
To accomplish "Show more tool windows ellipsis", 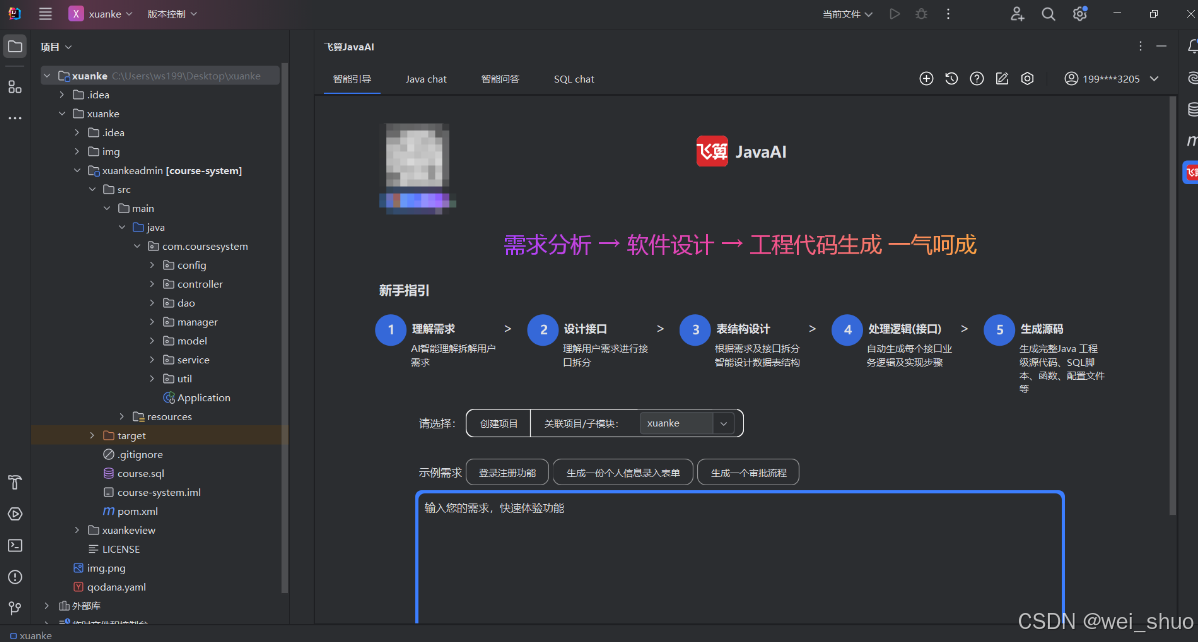I will click(x=15, y=118).
